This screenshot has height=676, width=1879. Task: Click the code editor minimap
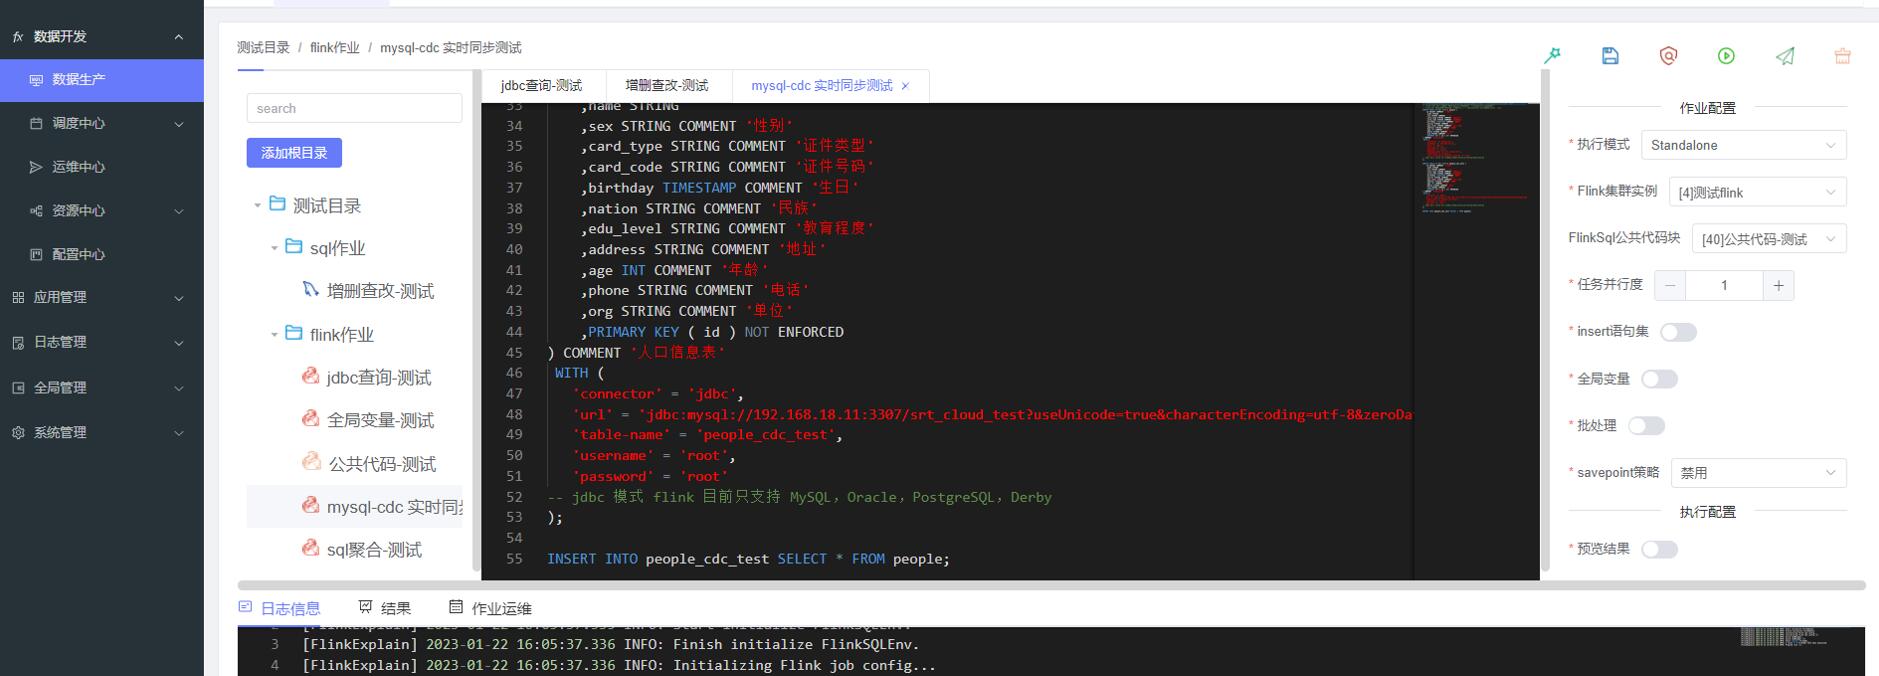[1476, 340]
